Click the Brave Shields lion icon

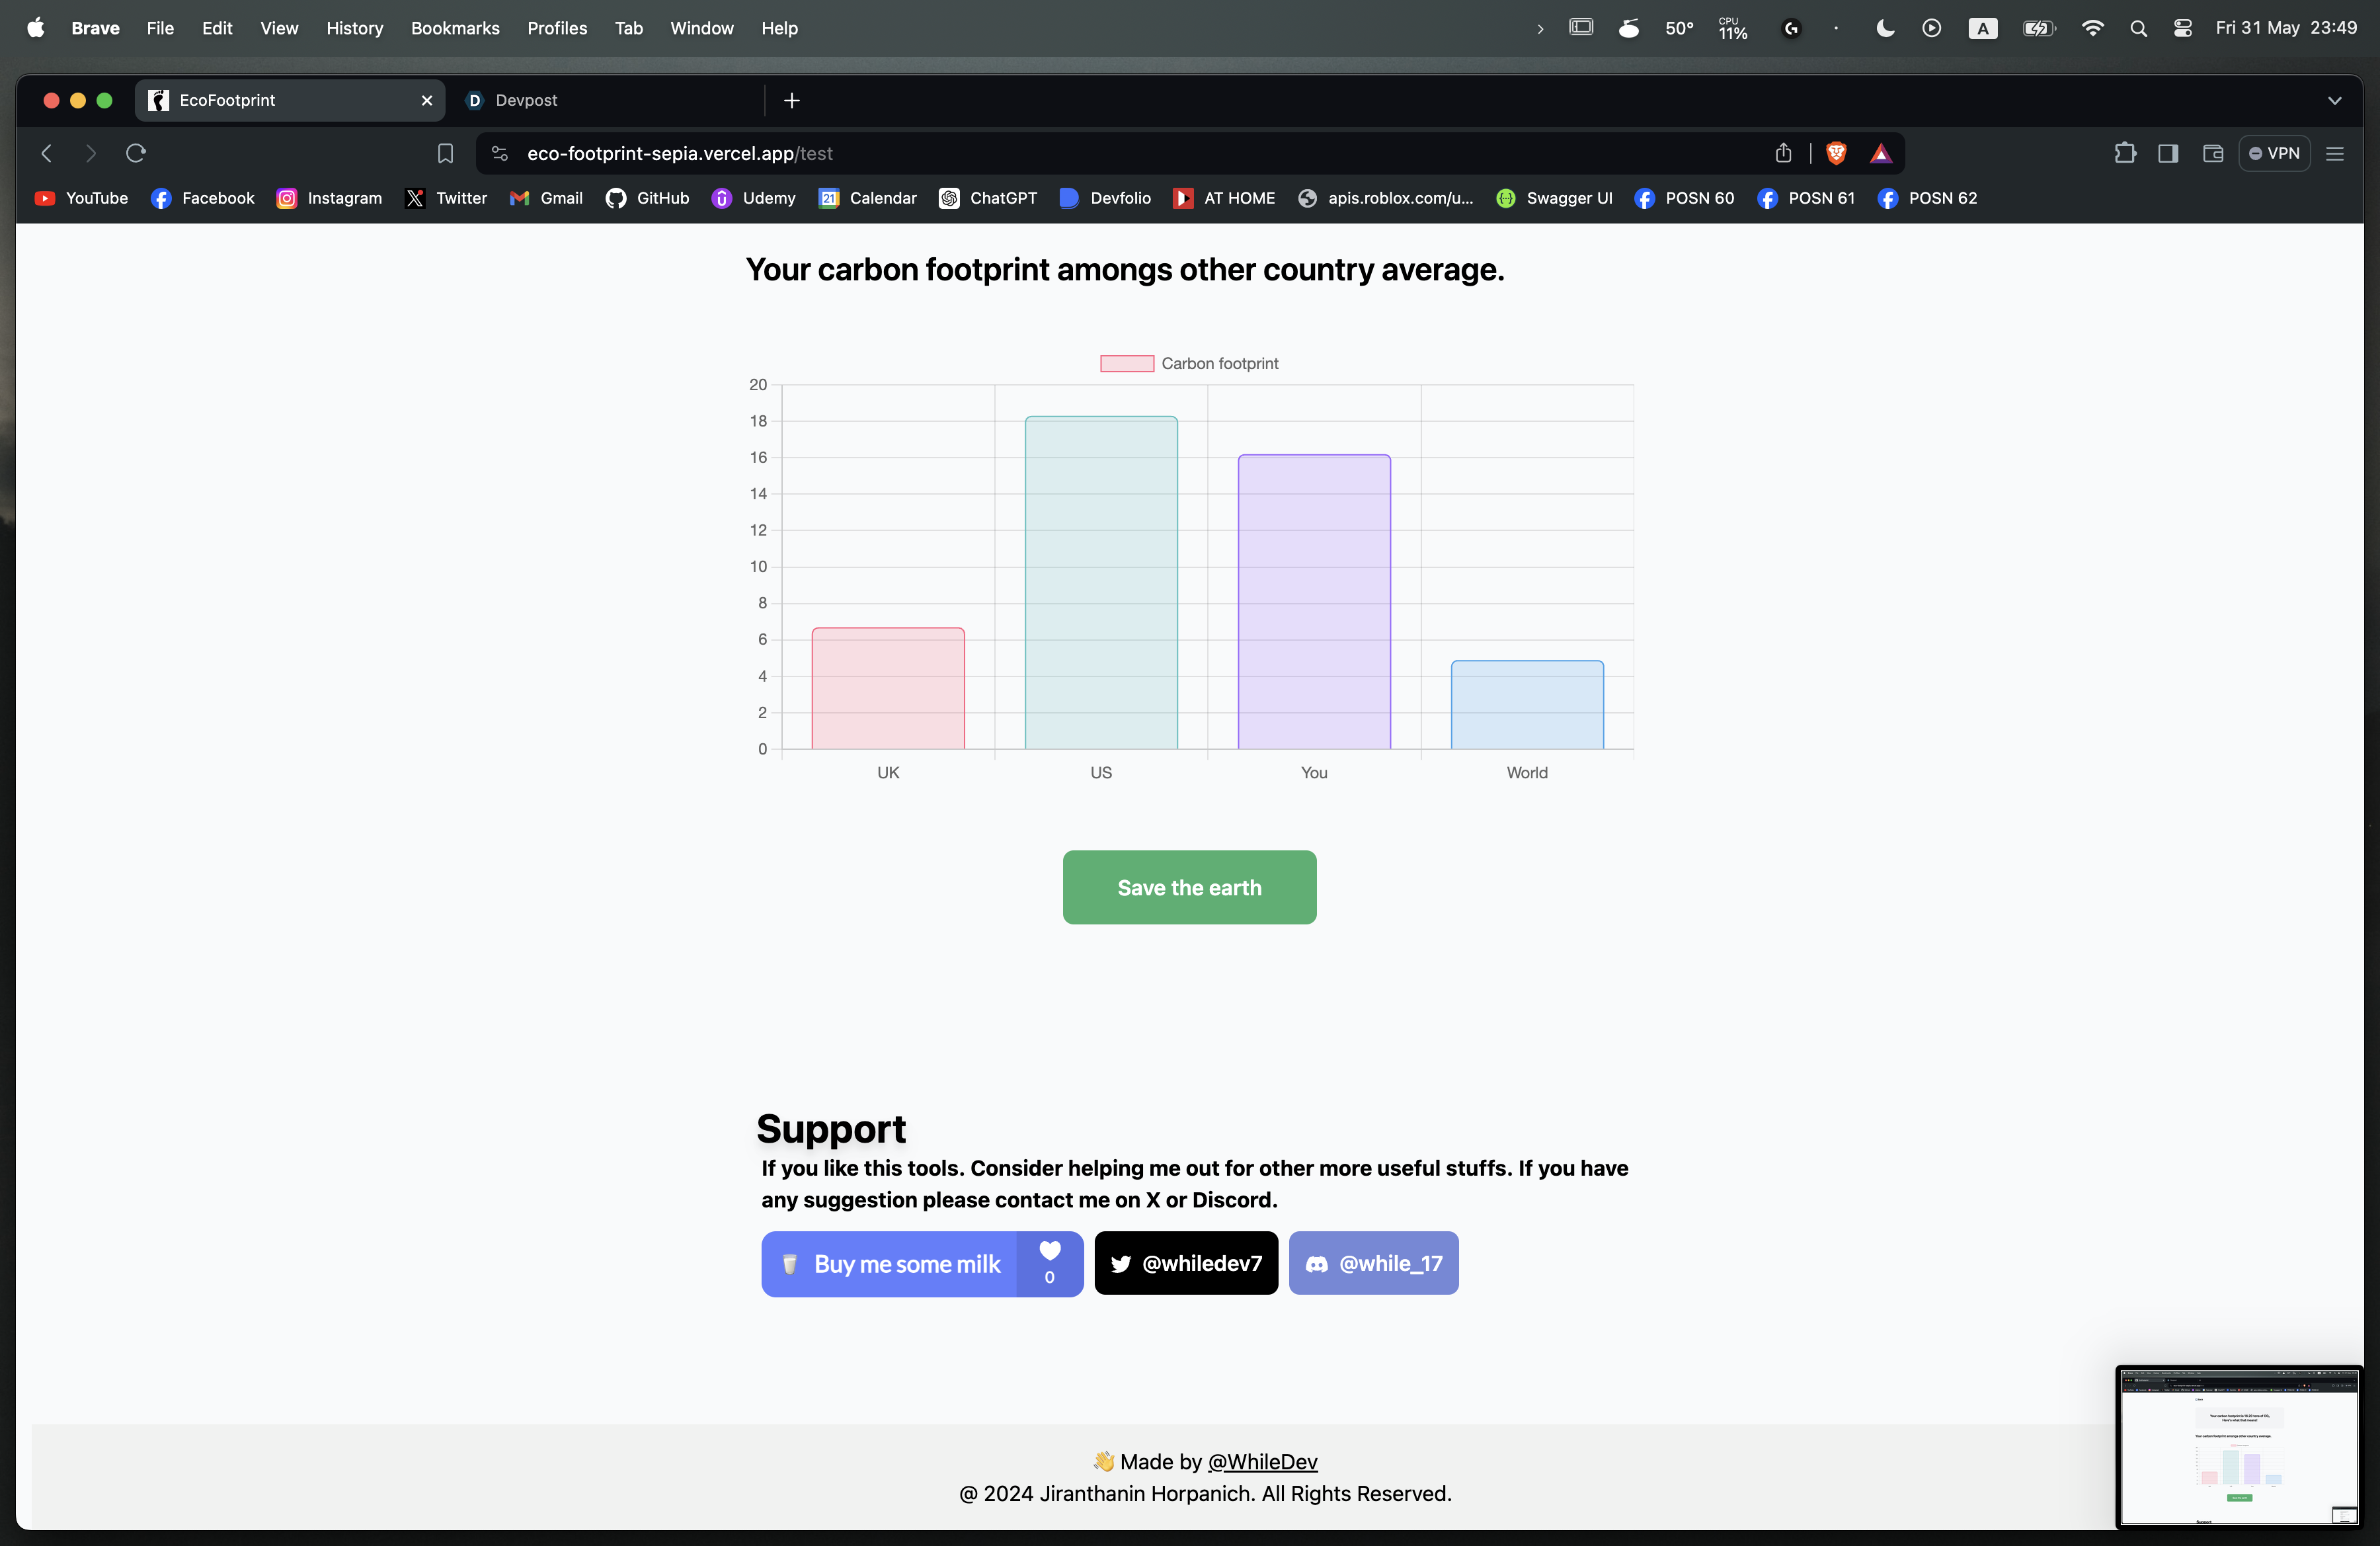pyautogui.click(x=1835, y=153)
